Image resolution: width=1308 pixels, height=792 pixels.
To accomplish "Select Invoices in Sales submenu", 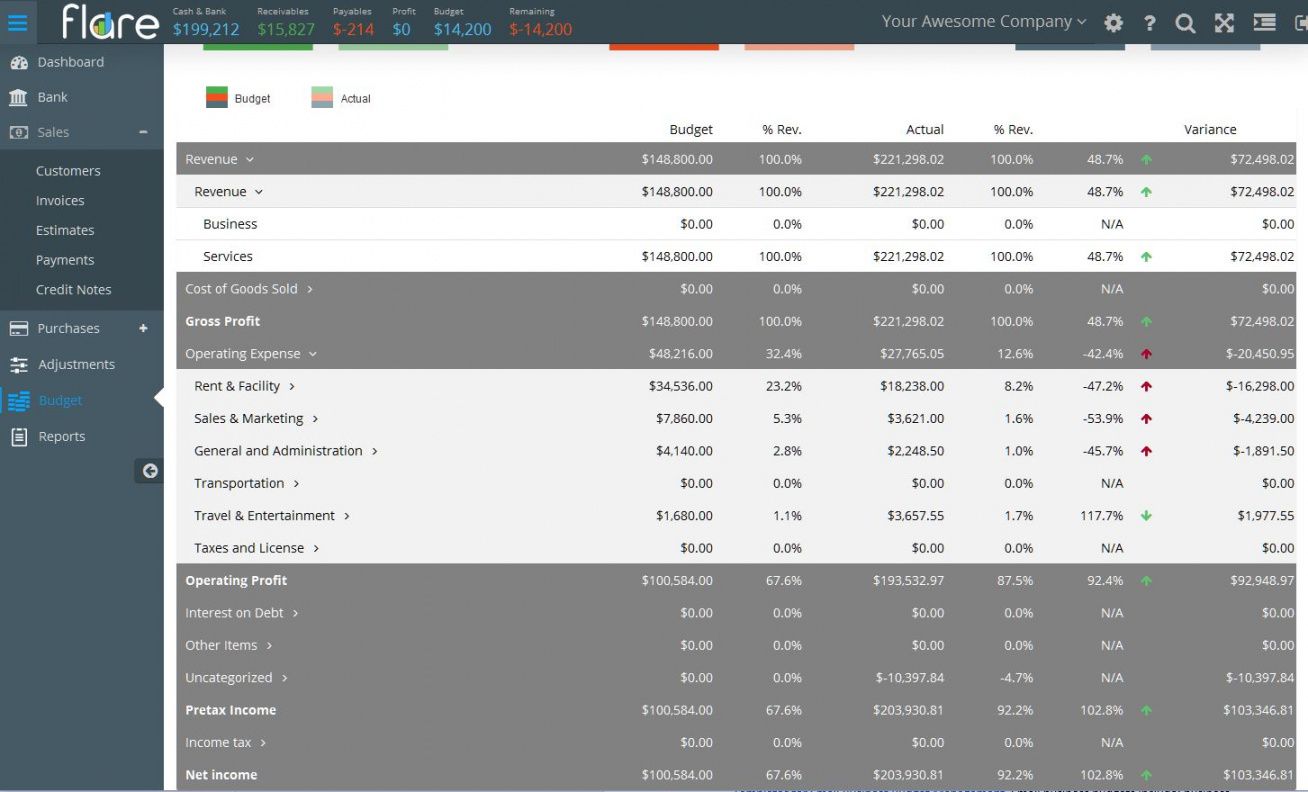I will (60, 201).
